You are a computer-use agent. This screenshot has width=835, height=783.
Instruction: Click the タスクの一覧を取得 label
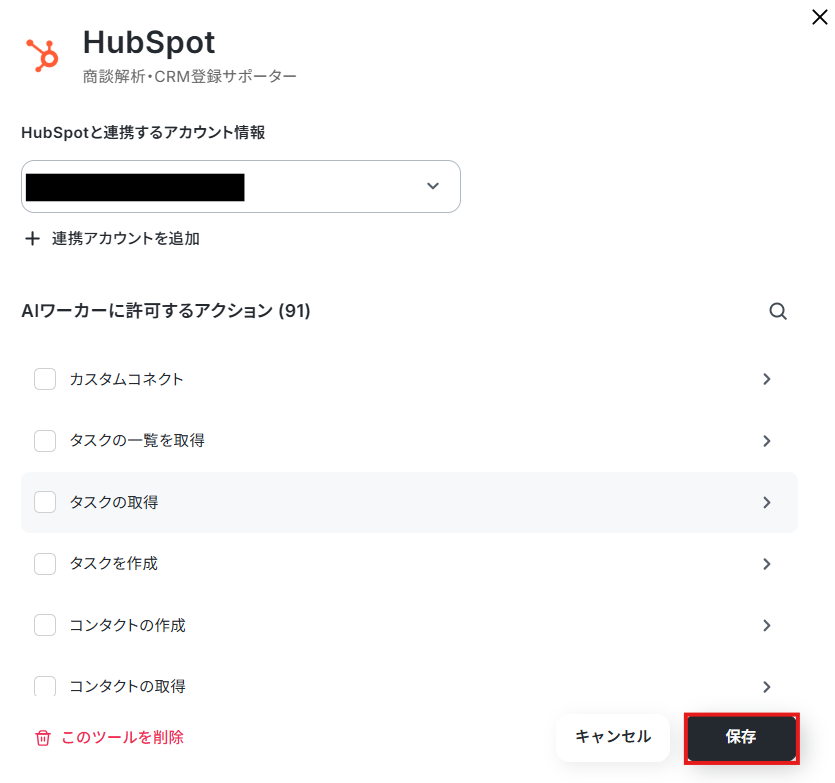coord(137,441)
